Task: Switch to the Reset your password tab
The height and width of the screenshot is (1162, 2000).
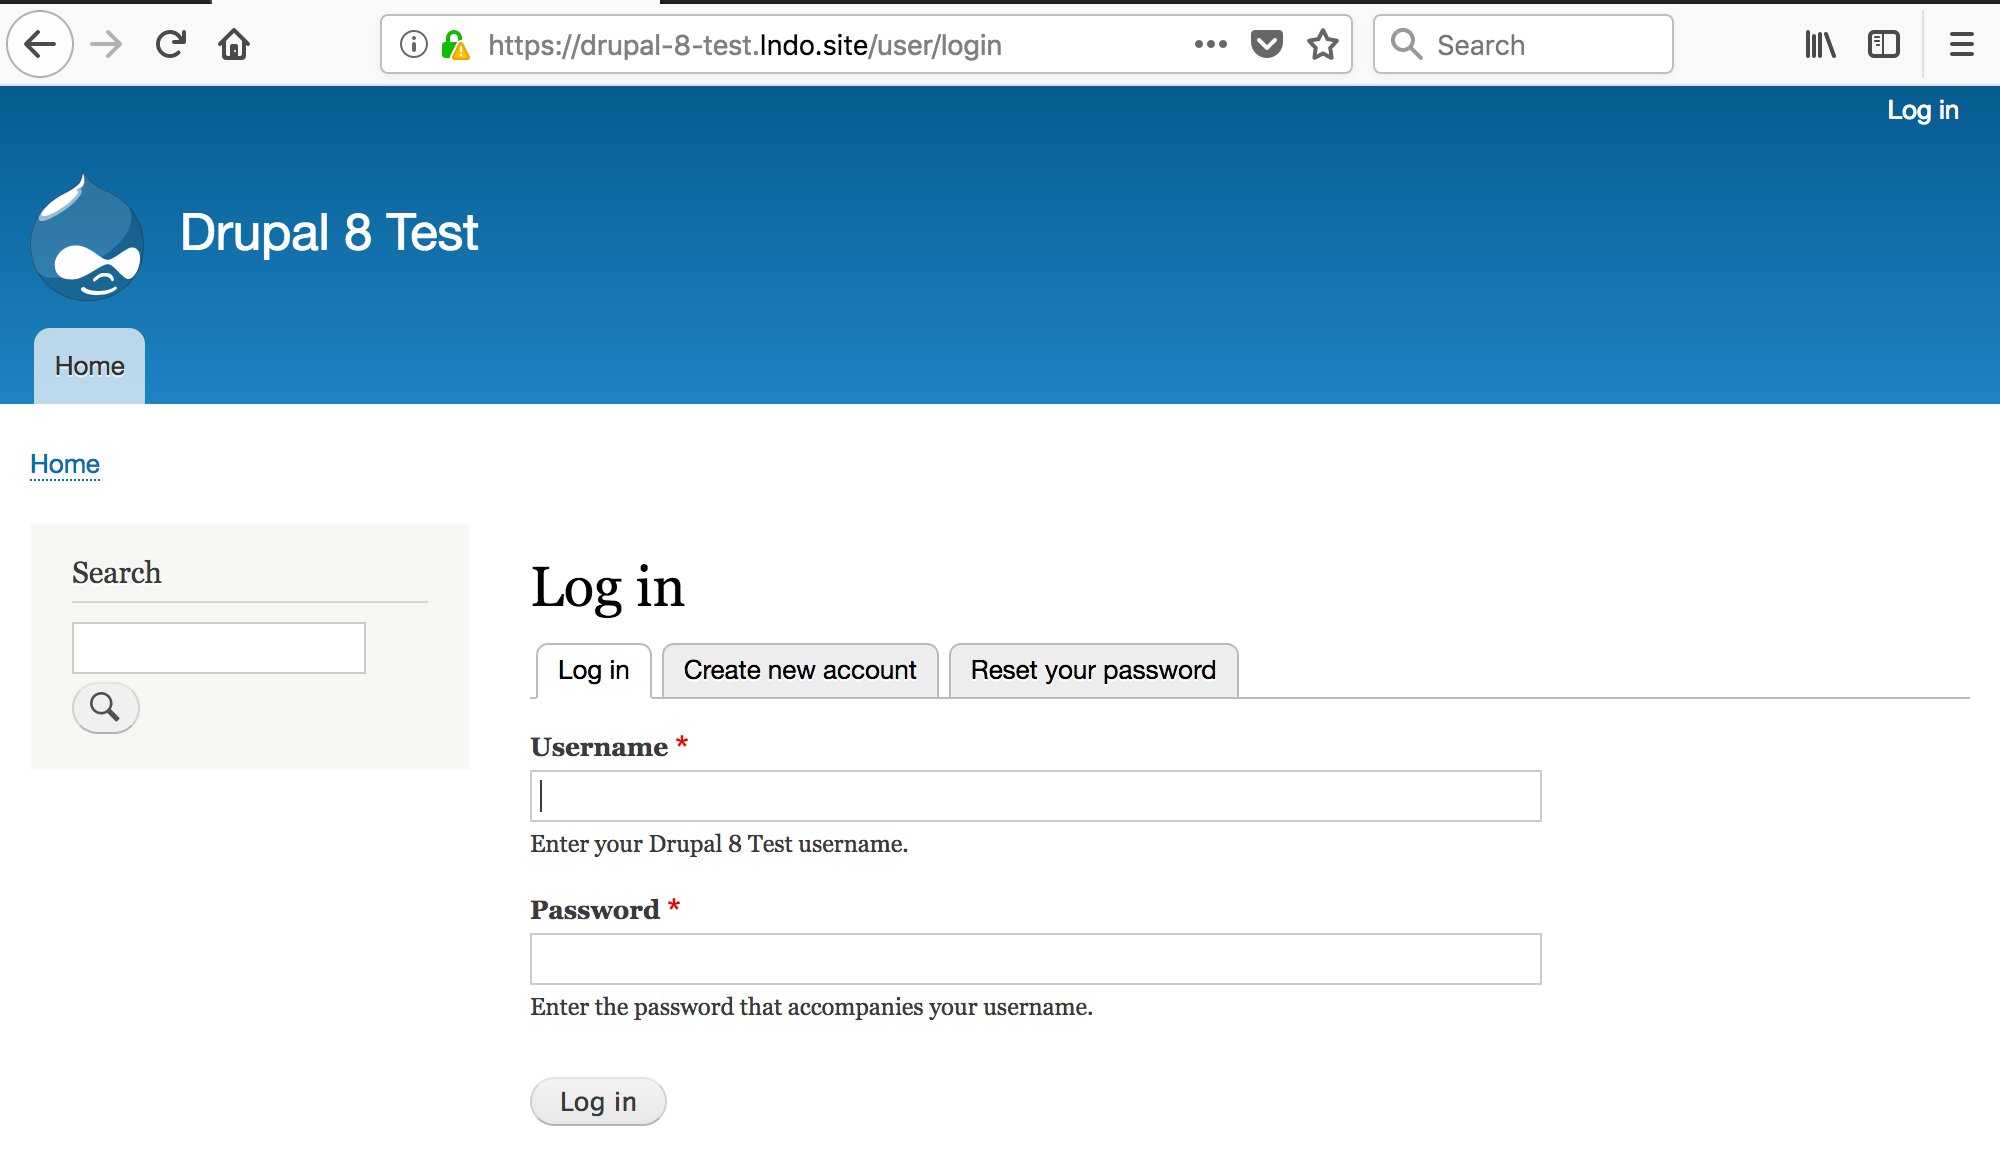Action: click(x=1093, y=670)
